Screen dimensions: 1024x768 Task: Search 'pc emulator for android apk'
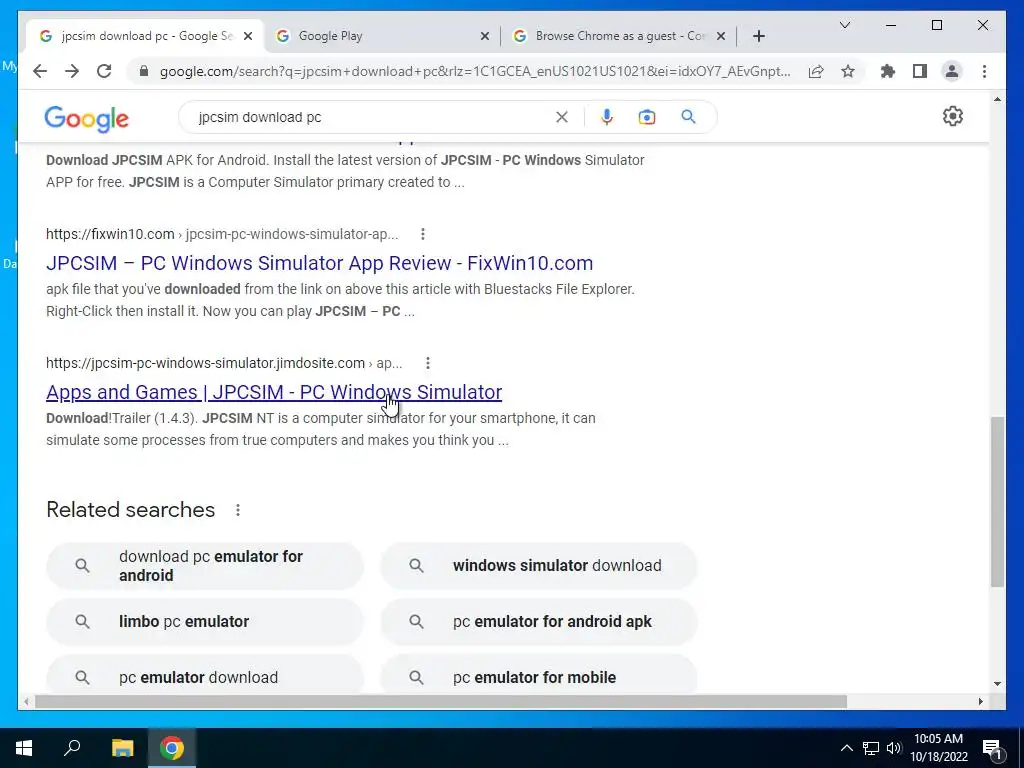point(539,622)
